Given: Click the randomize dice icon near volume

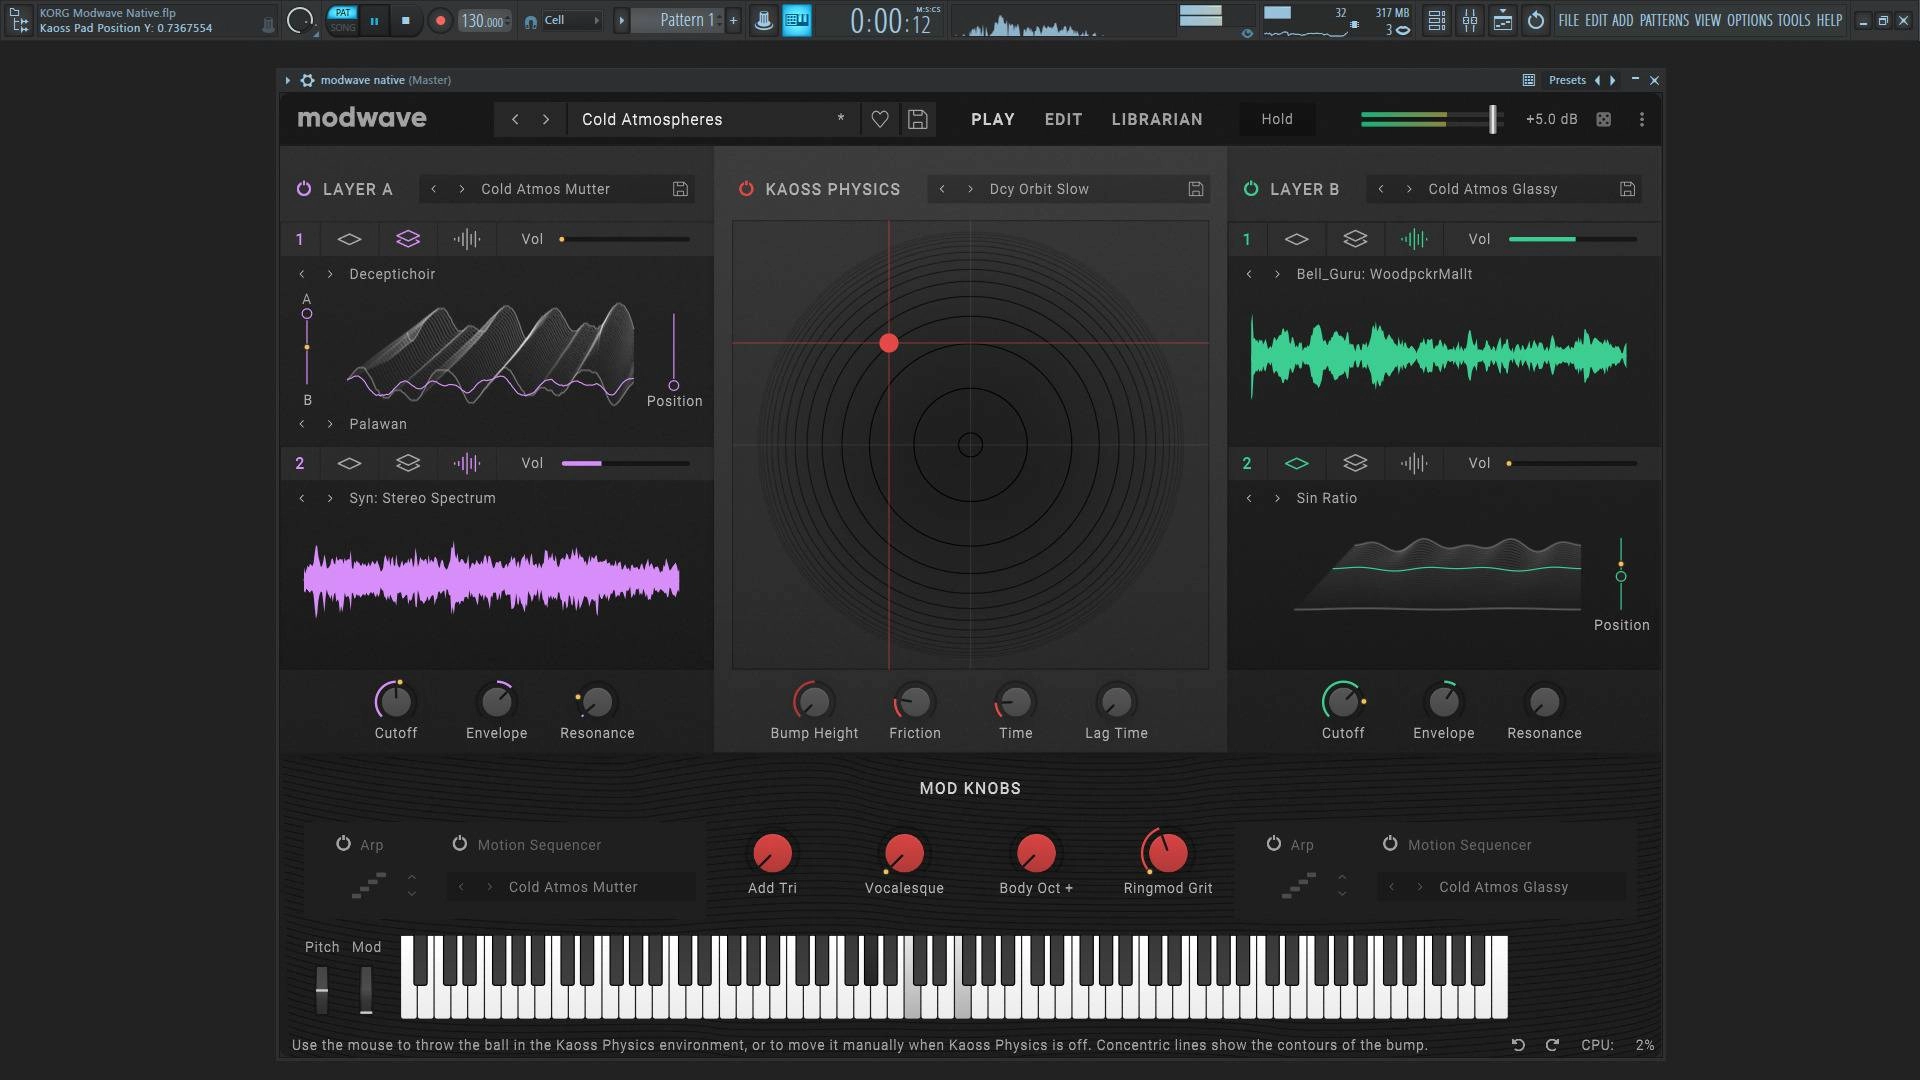Looking at the screenshot, I should coord(1603,119).
